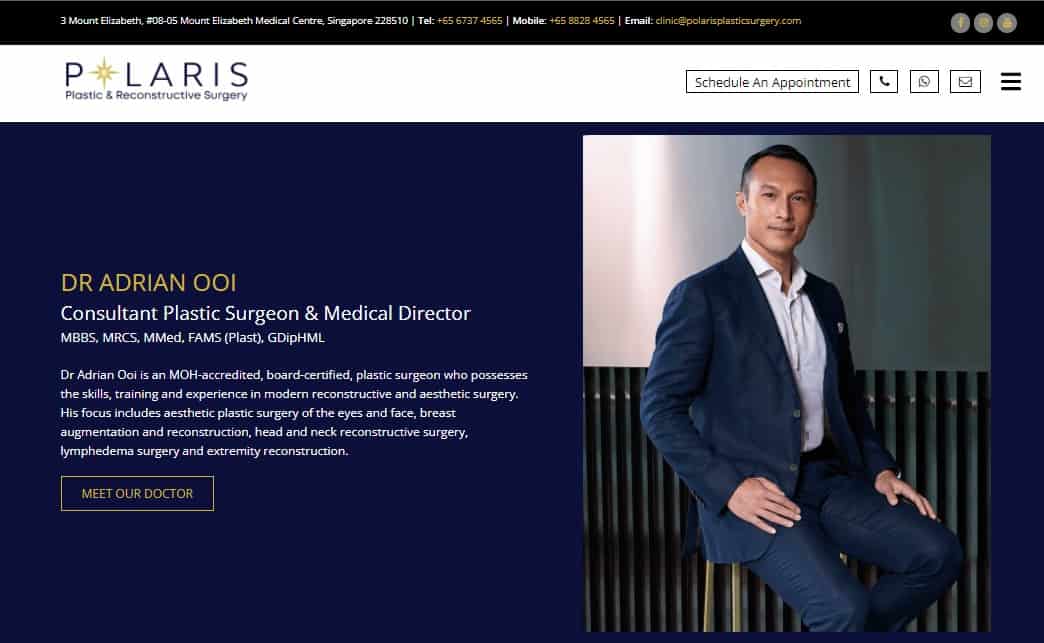Click the phone call icon button
The width and height of the screenshot is (1044, 643).
coord(884,81)
